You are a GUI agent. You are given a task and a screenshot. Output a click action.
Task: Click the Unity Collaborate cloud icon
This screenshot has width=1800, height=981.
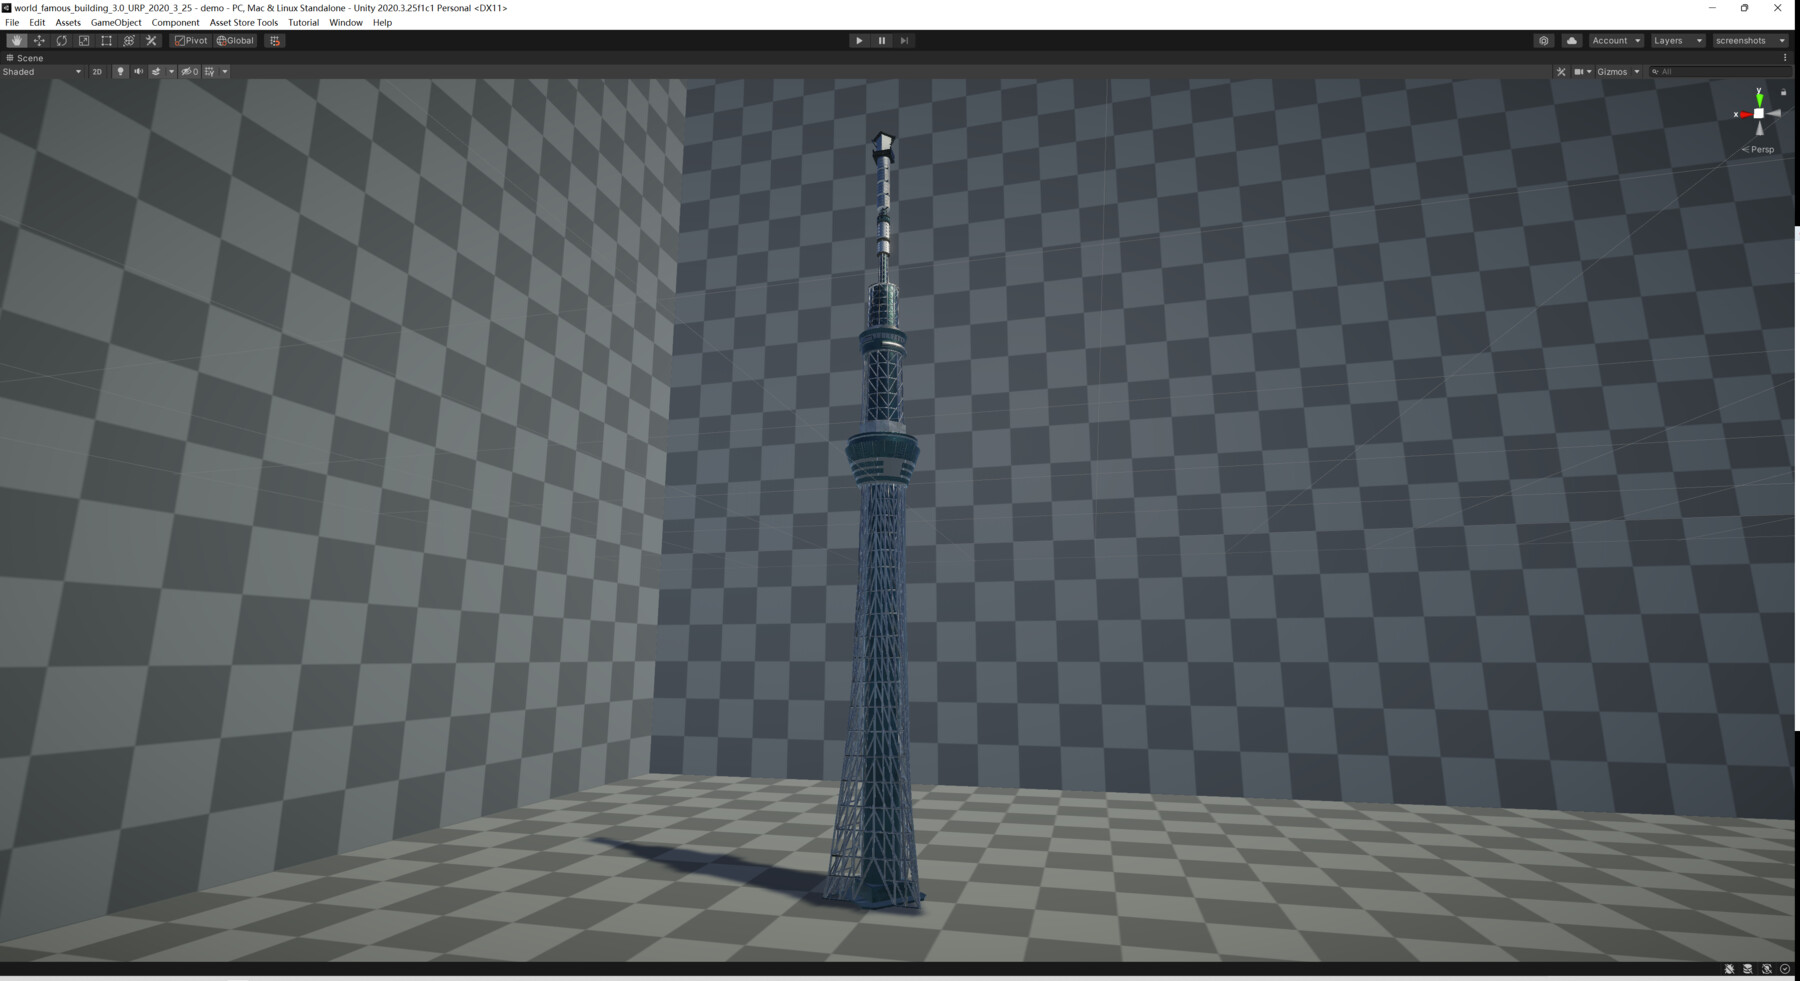1571,40
